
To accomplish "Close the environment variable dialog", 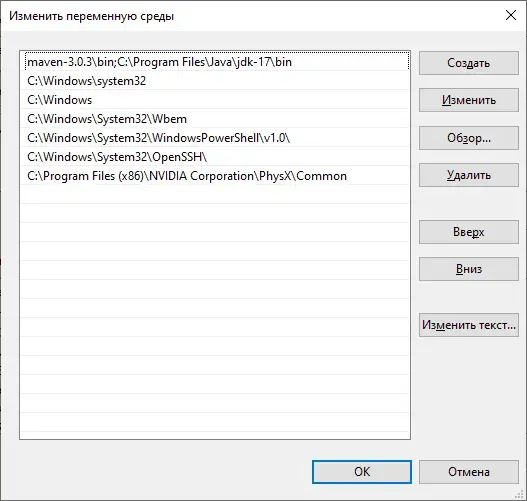I will tap(511, 15).
